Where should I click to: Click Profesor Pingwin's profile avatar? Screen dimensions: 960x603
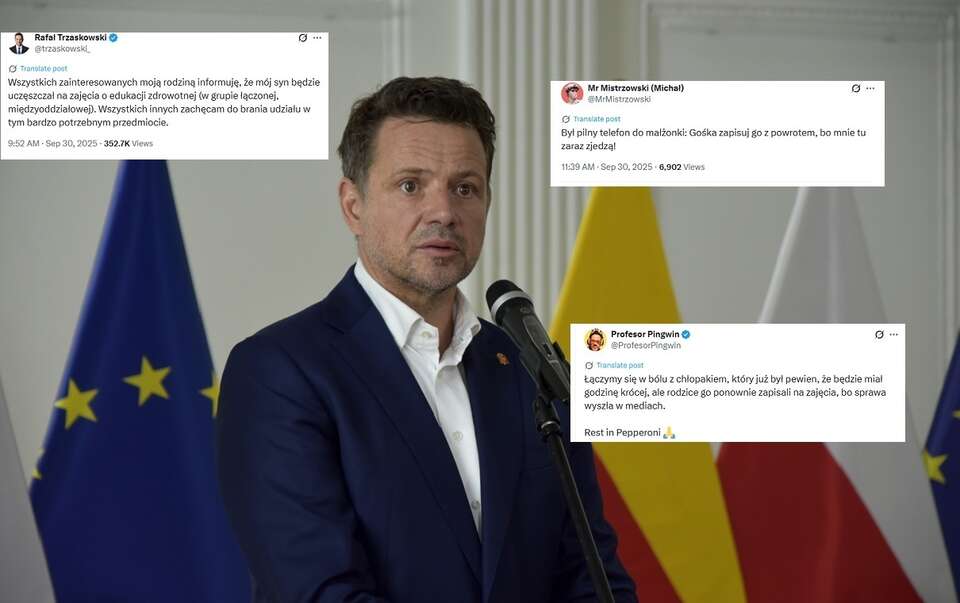tap(595, 340)
